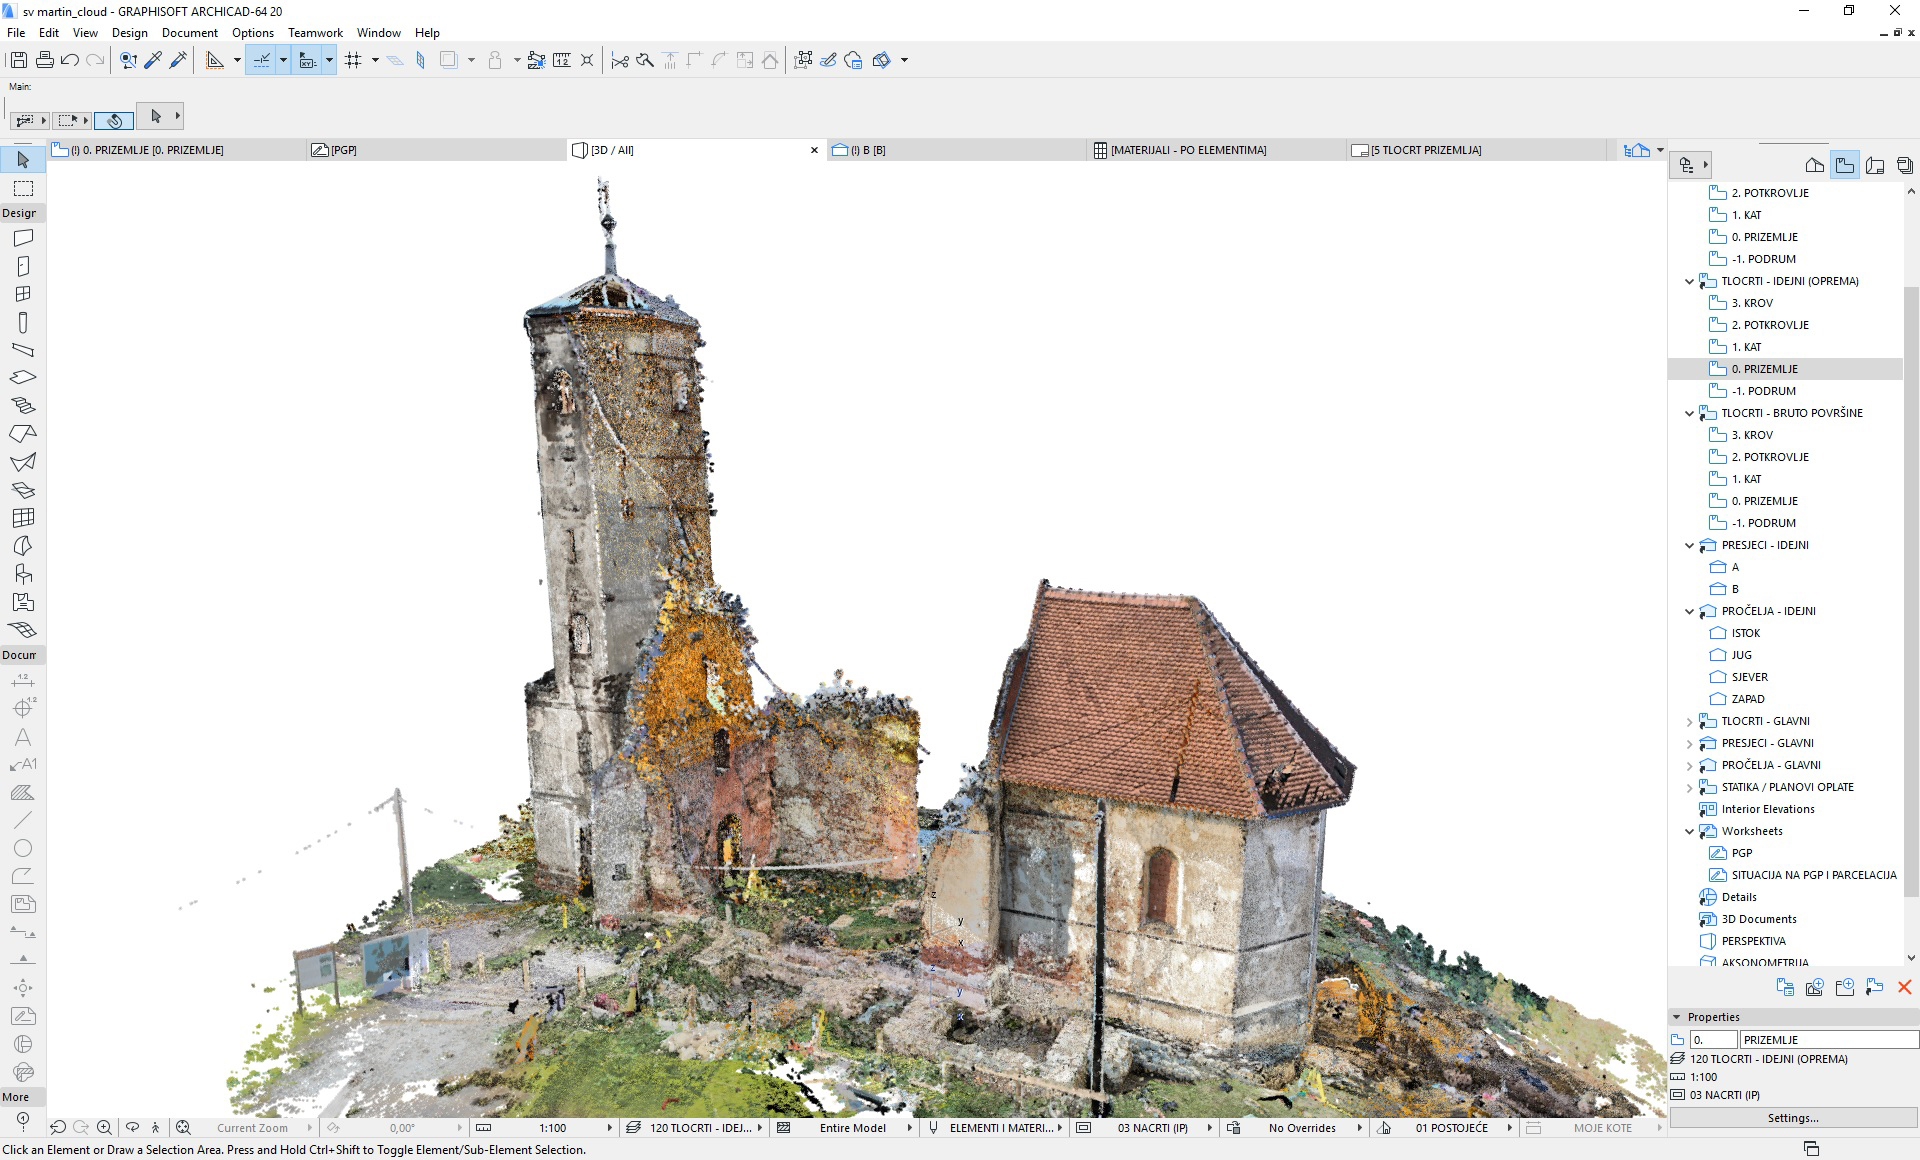Switch to the MATERIJALI - PO ELEMENTIMA tab
The width and height of the screenshot is (1920, 1160).
click(x=1216, y=150)
